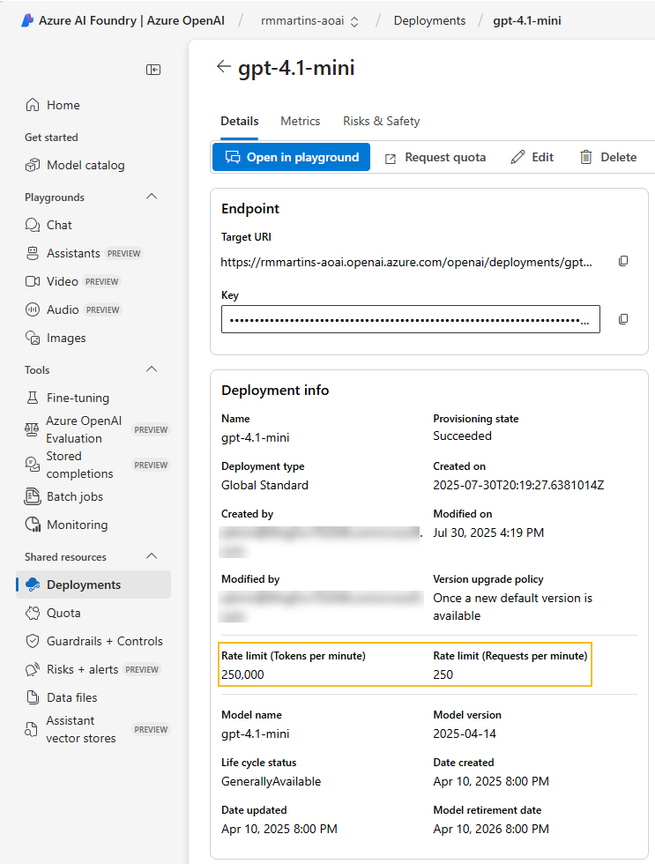Switch to the Details tab

click(240, 121)
